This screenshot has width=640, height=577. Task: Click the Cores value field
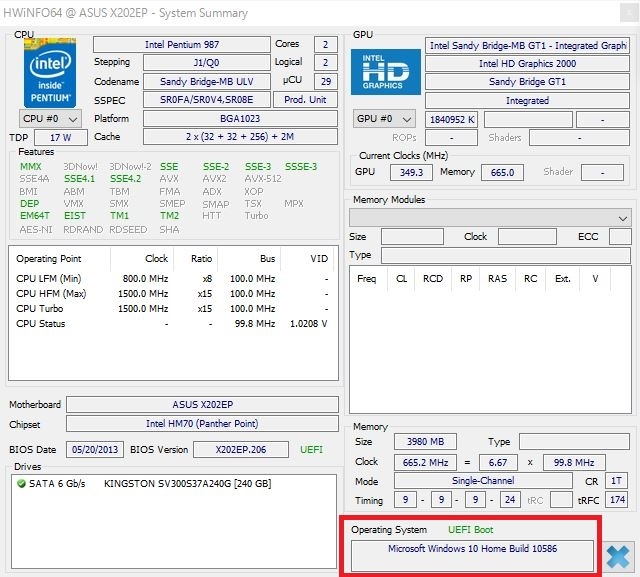click(326, 44)
